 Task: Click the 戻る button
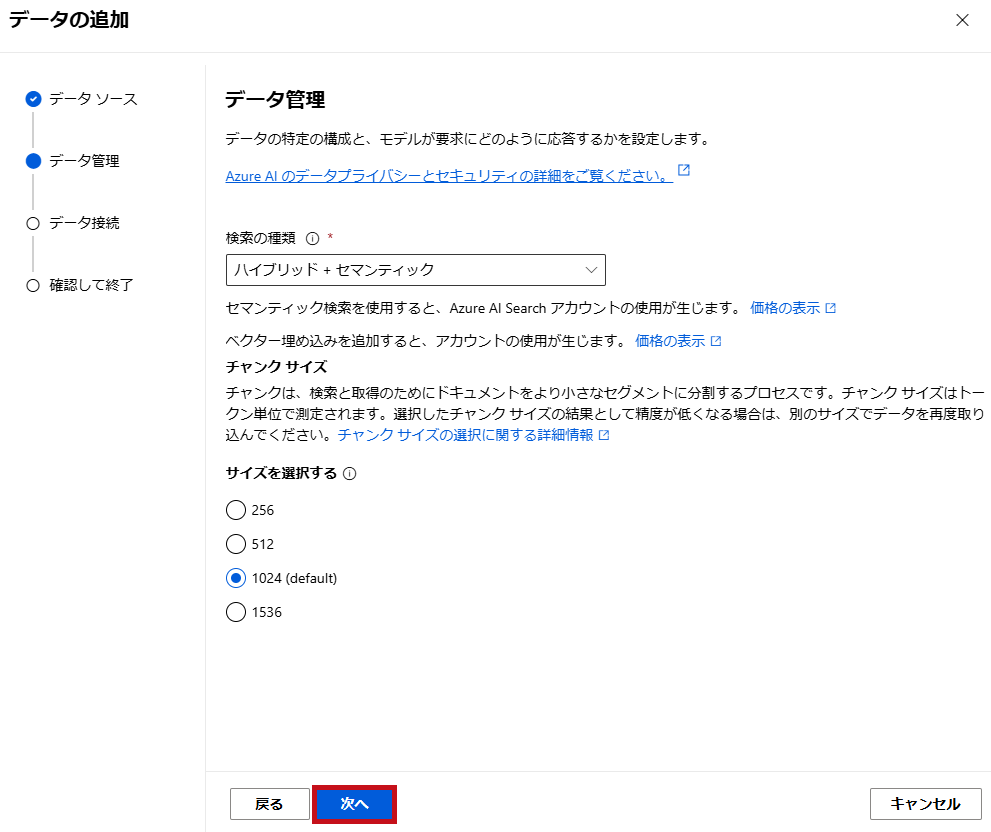[x=269, y=804]
